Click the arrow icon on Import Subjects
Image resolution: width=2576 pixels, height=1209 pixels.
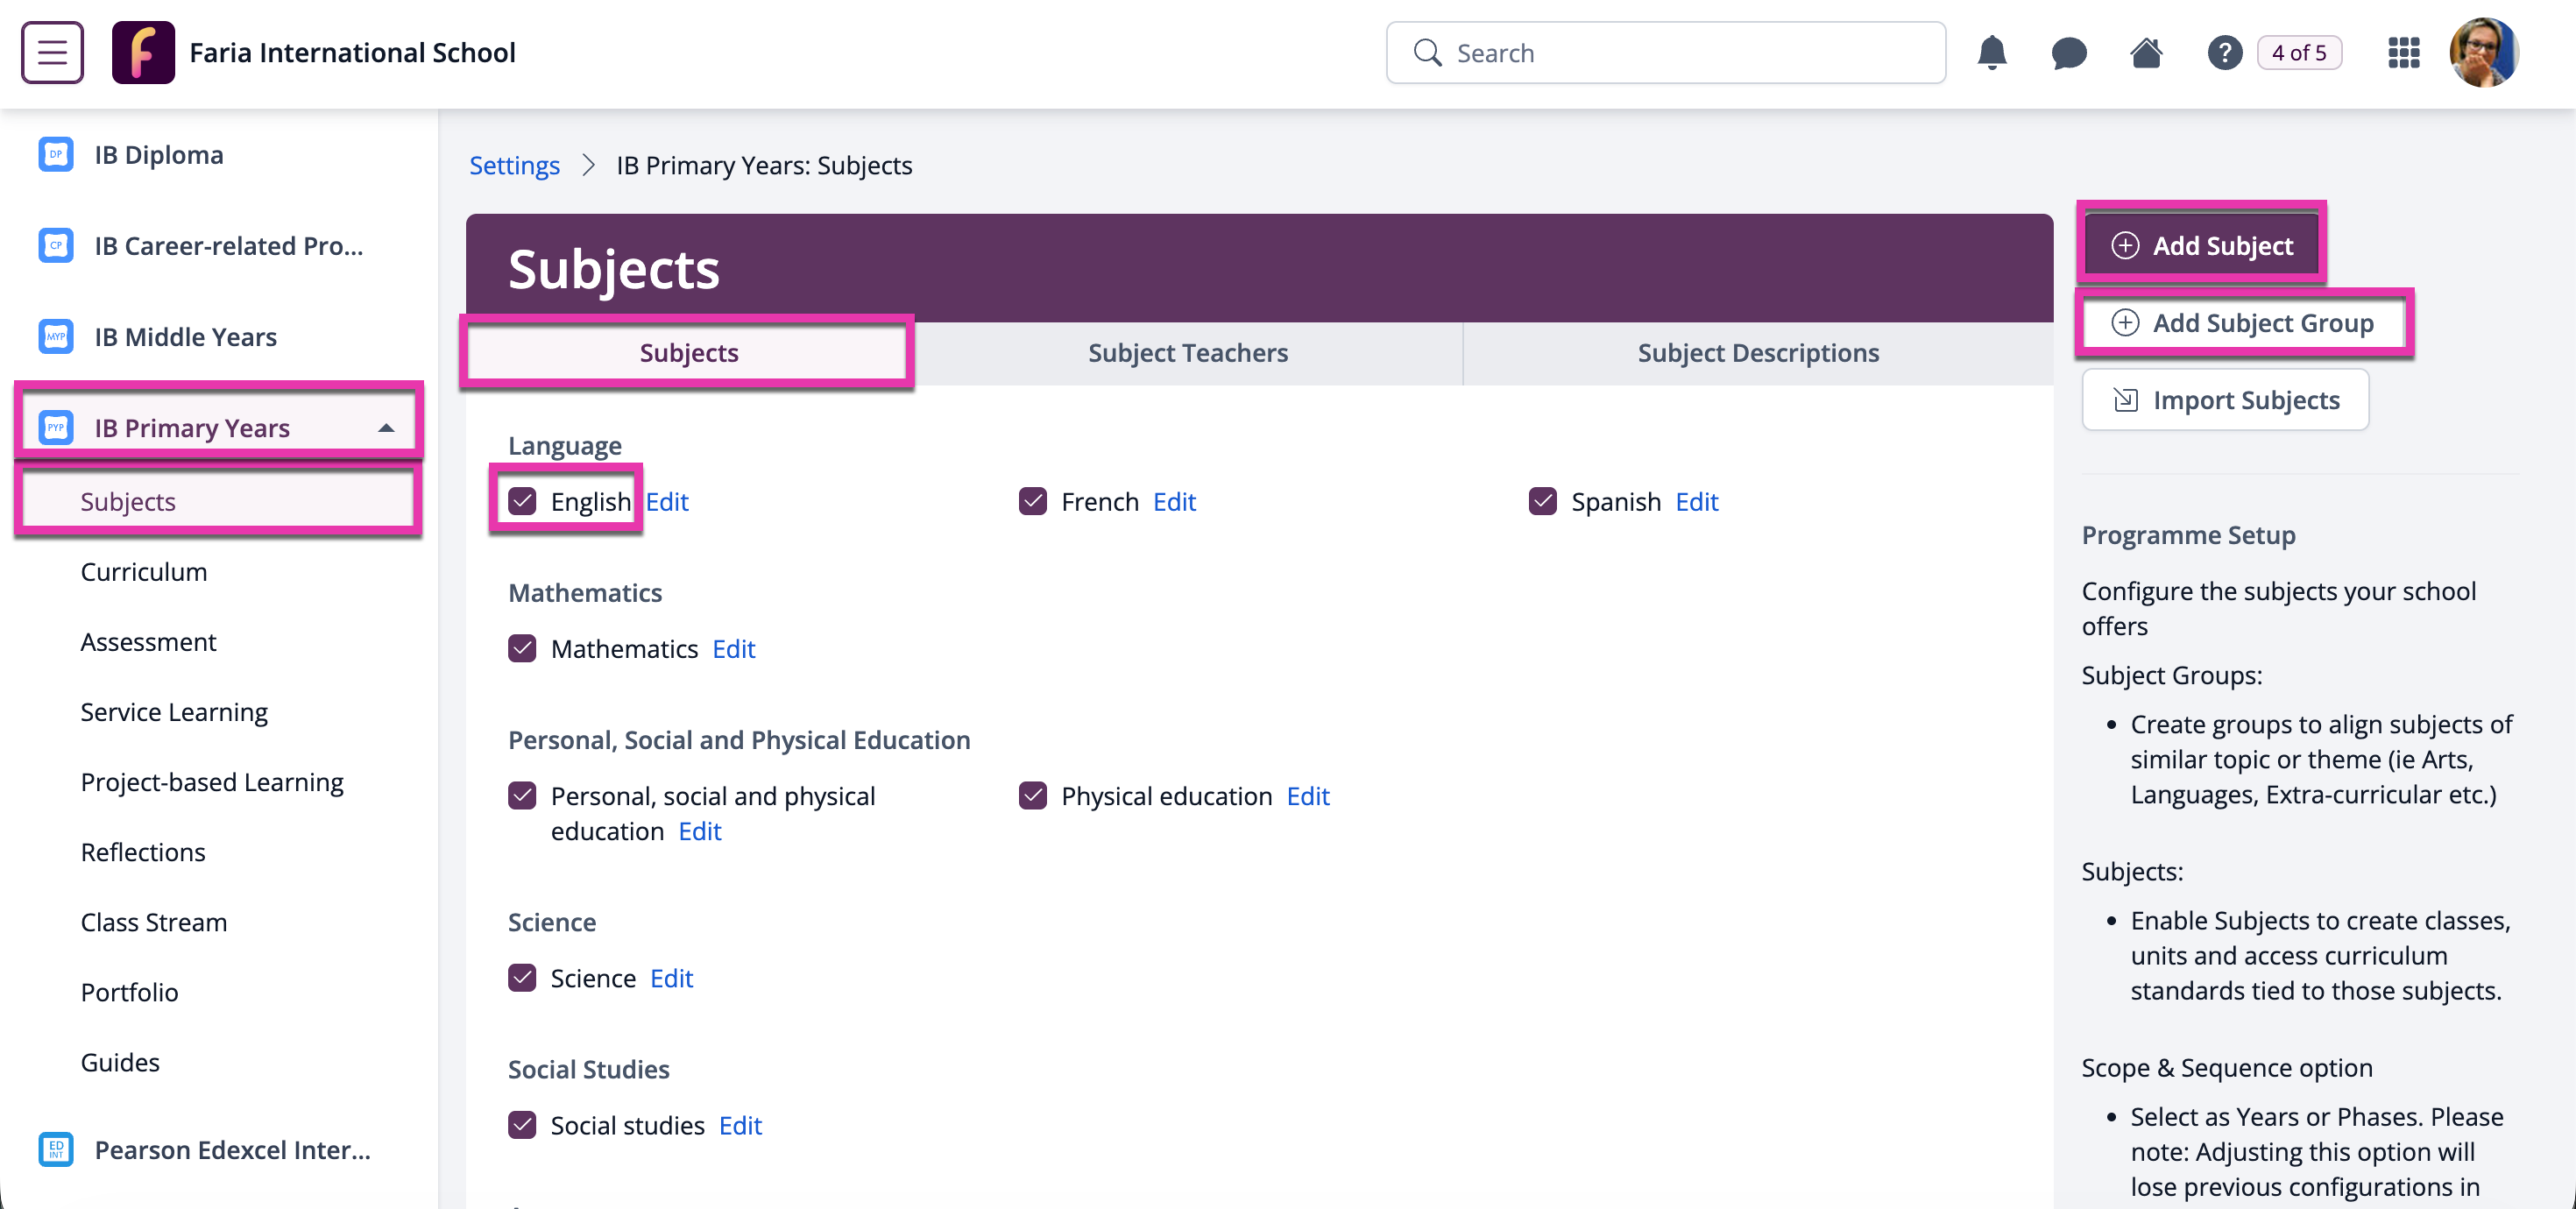[x=2125, y=400]
